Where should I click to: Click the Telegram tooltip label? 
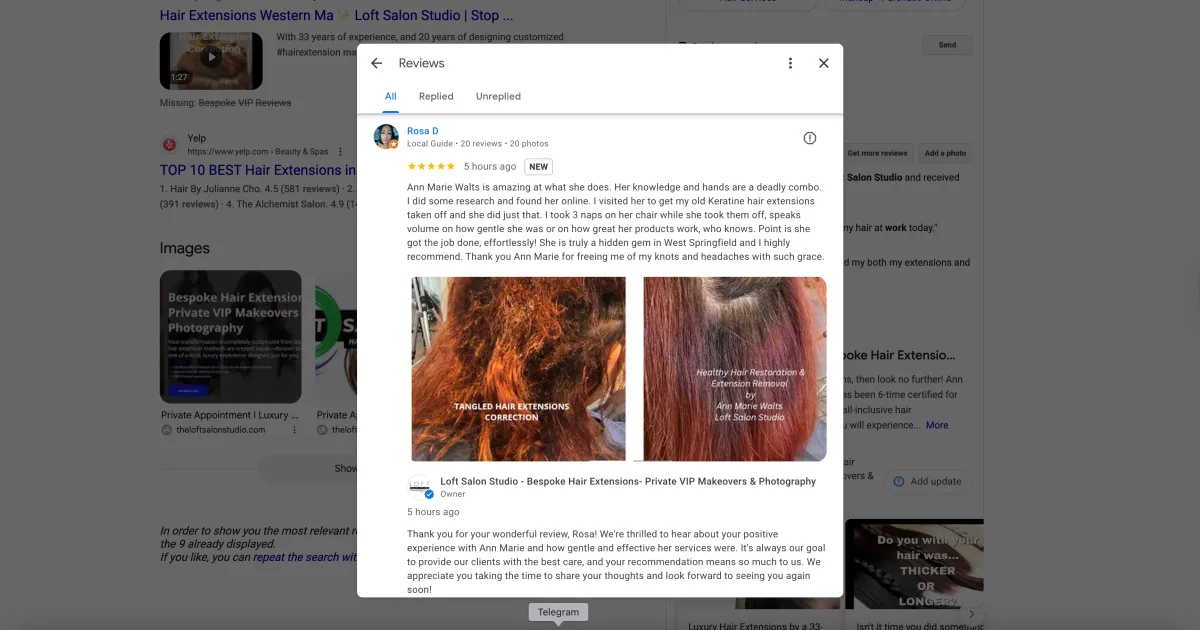tap(558, 612)
